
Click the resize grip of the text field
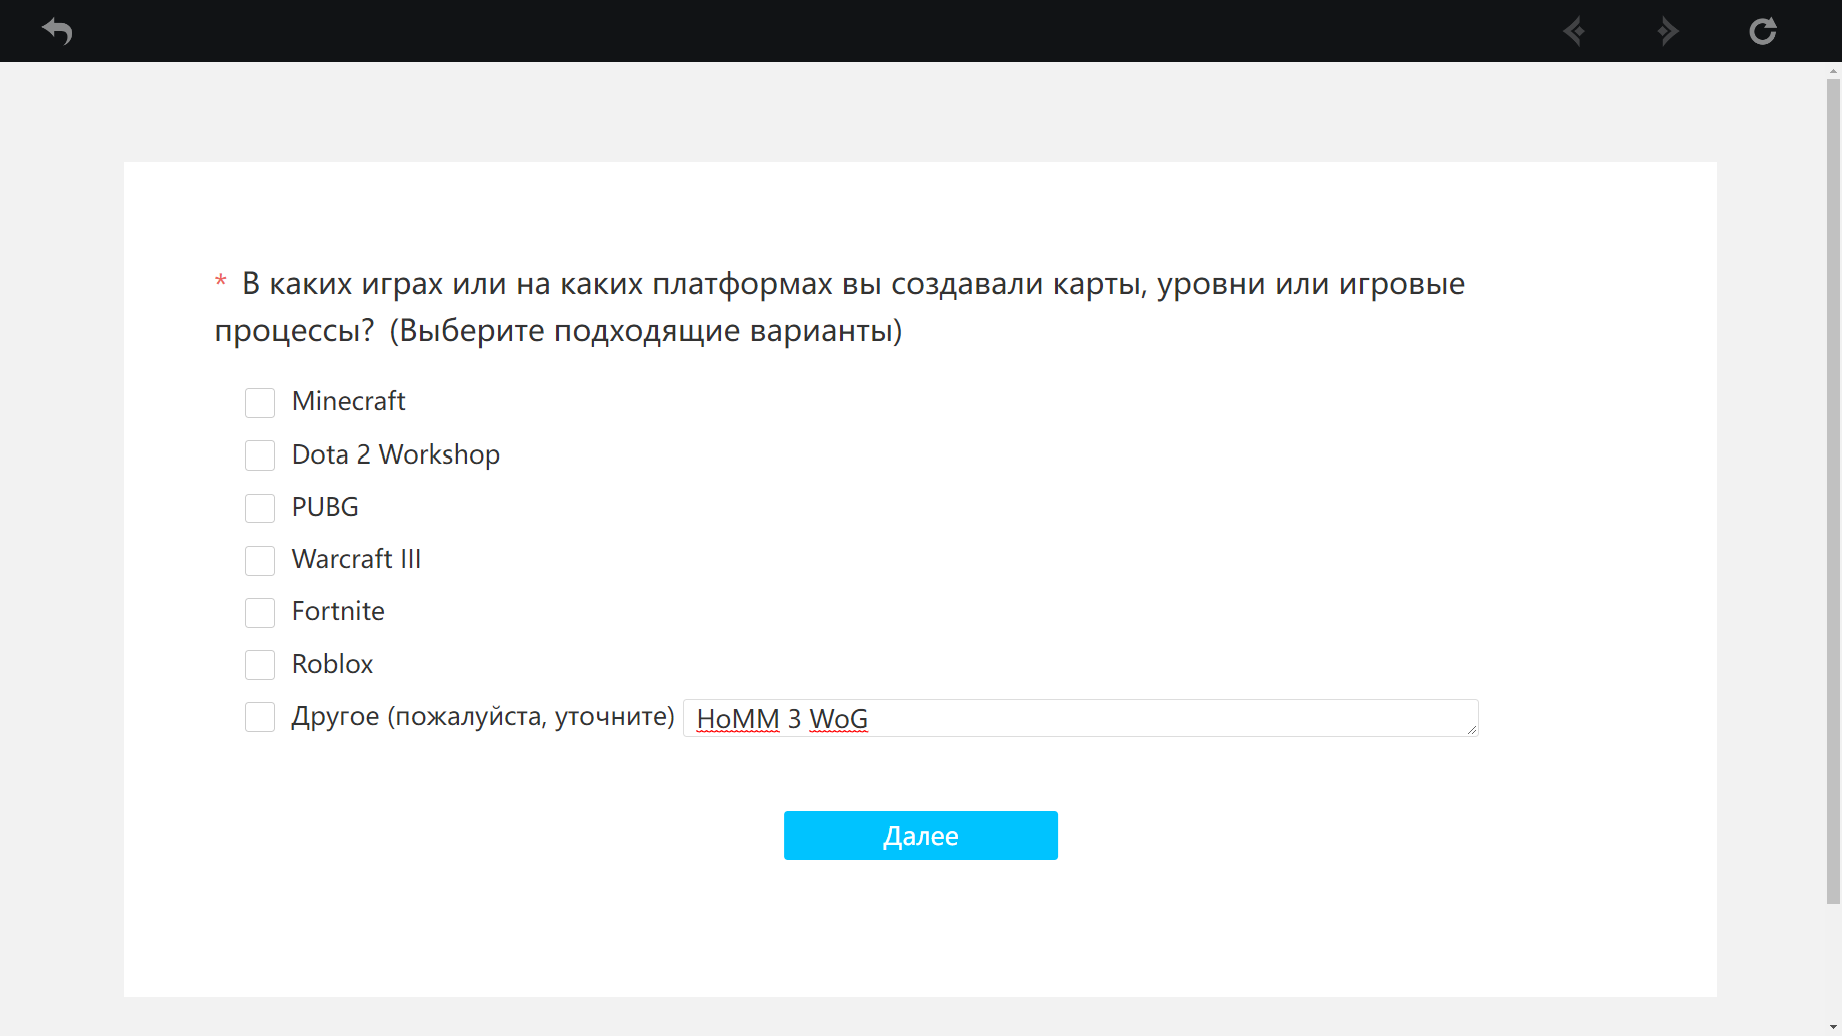[x=1472, y=730]
